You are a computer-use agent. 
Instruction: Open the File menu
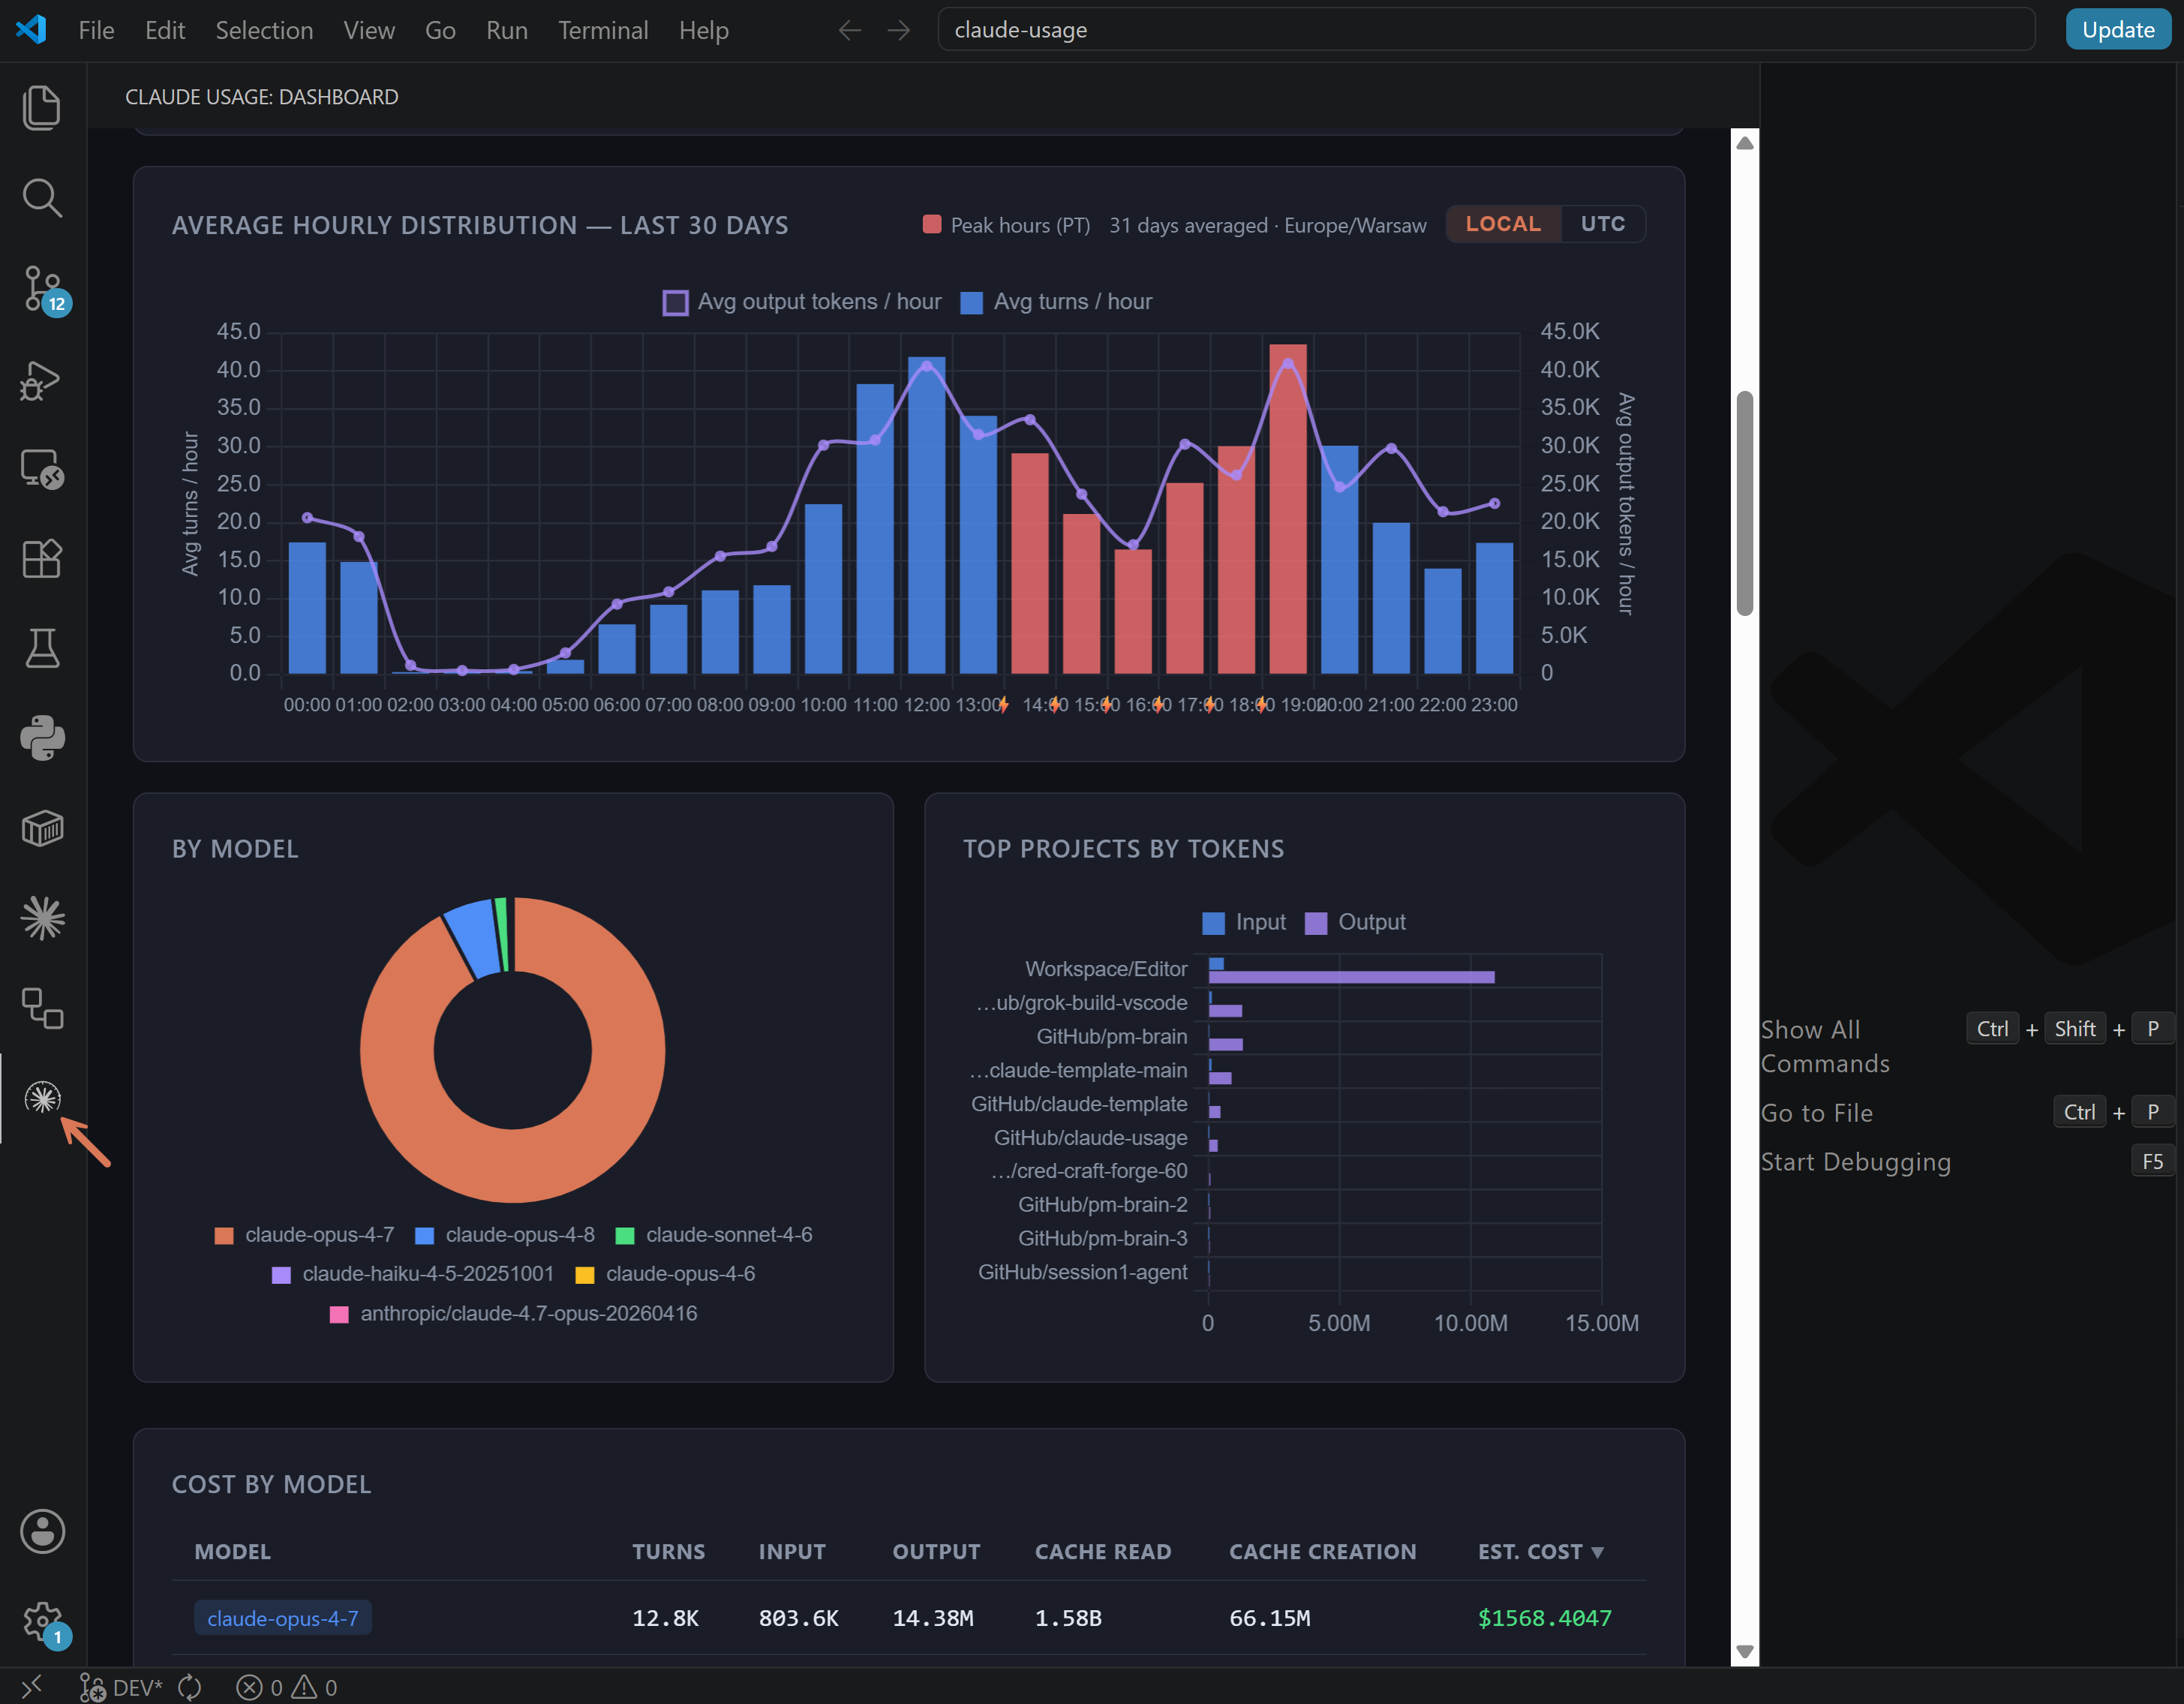(x=96, y=30)
